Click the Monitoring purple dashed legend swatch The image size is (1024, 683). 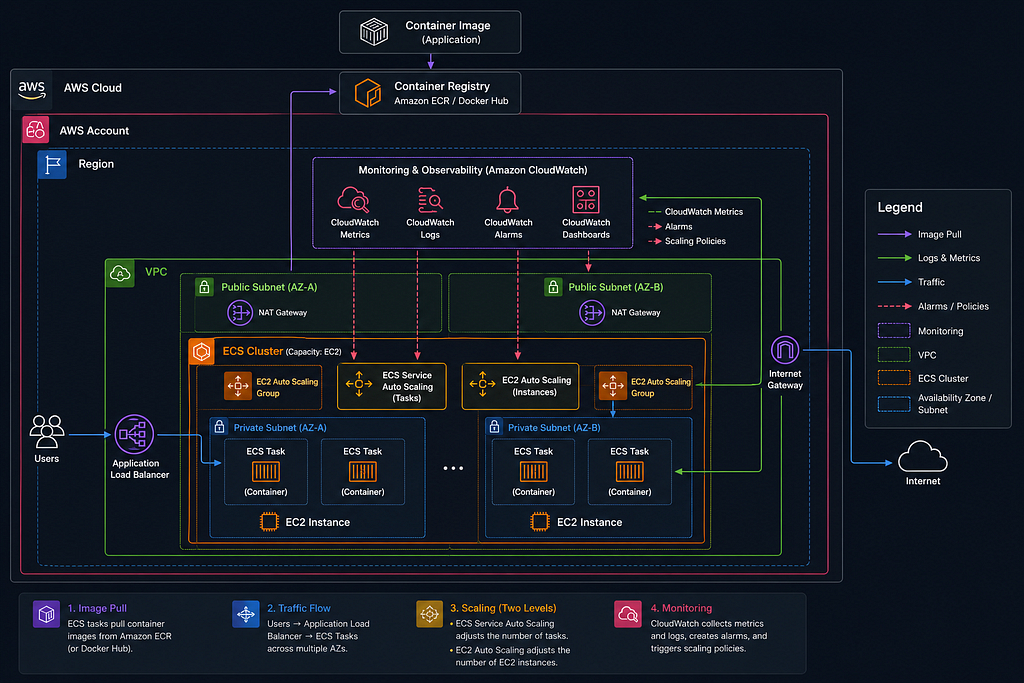click(x=894, y=330)
